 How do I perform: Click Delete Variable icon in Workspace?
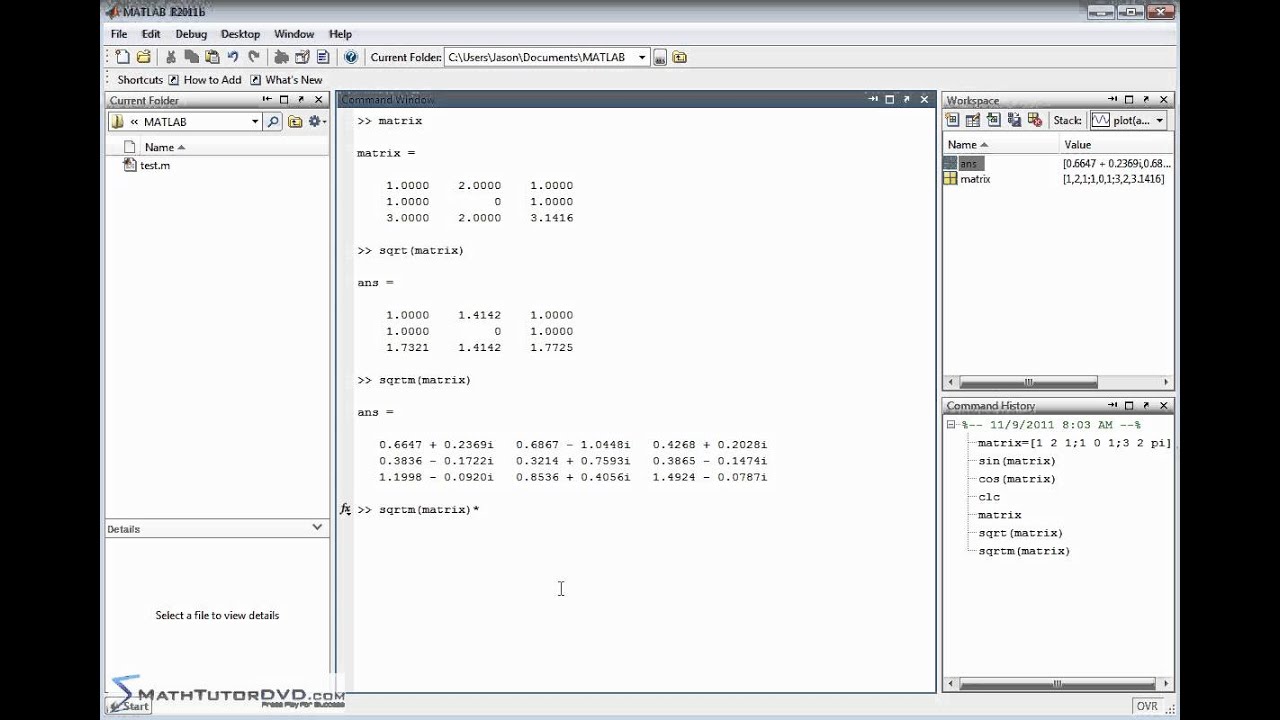(1035, 120)
